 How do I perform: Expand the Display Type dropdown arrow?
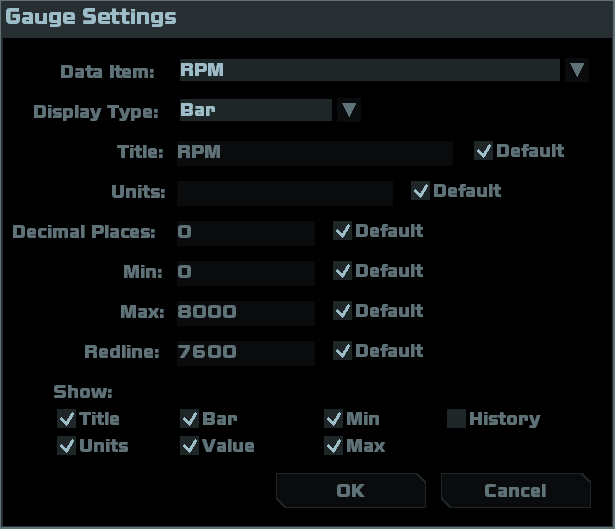pos(349,110)
